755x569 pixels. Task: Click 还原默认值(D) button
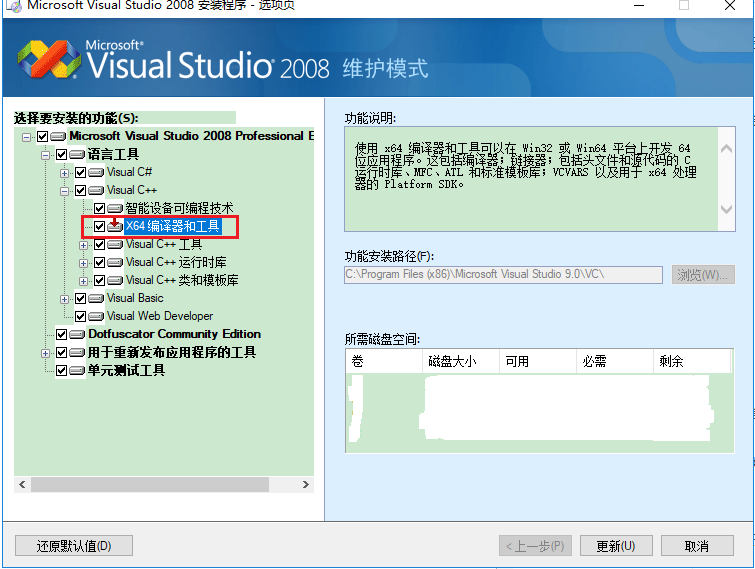coord(74,546)
